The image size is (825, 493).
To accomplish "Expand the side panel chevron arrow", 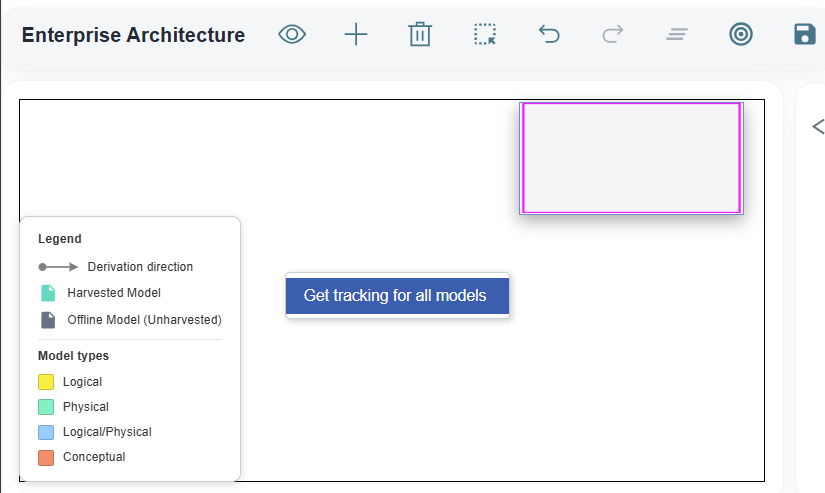I will click(x=818, y=126).
